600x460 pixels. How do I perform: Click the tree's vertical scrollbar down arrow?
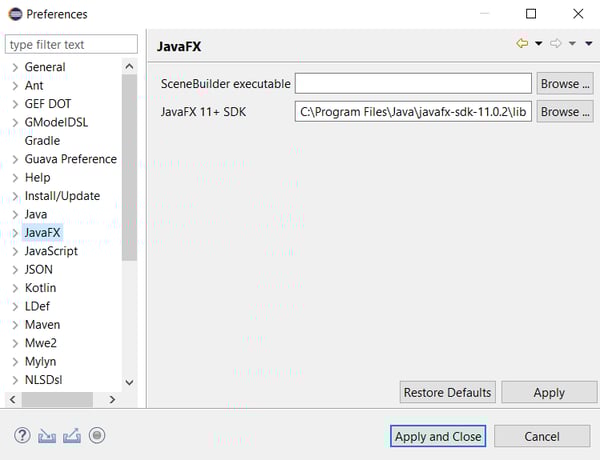point(129,382)
